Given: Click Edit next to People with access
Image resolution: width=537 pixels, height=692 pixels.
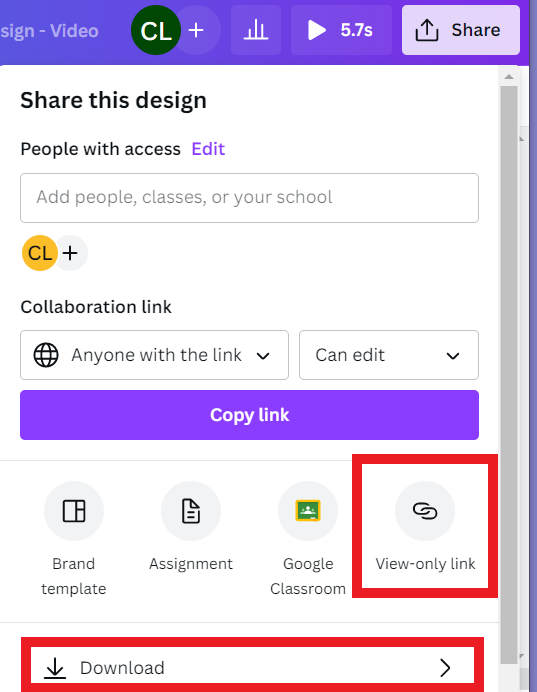Looking at the screenshot, I should (208, 149).
